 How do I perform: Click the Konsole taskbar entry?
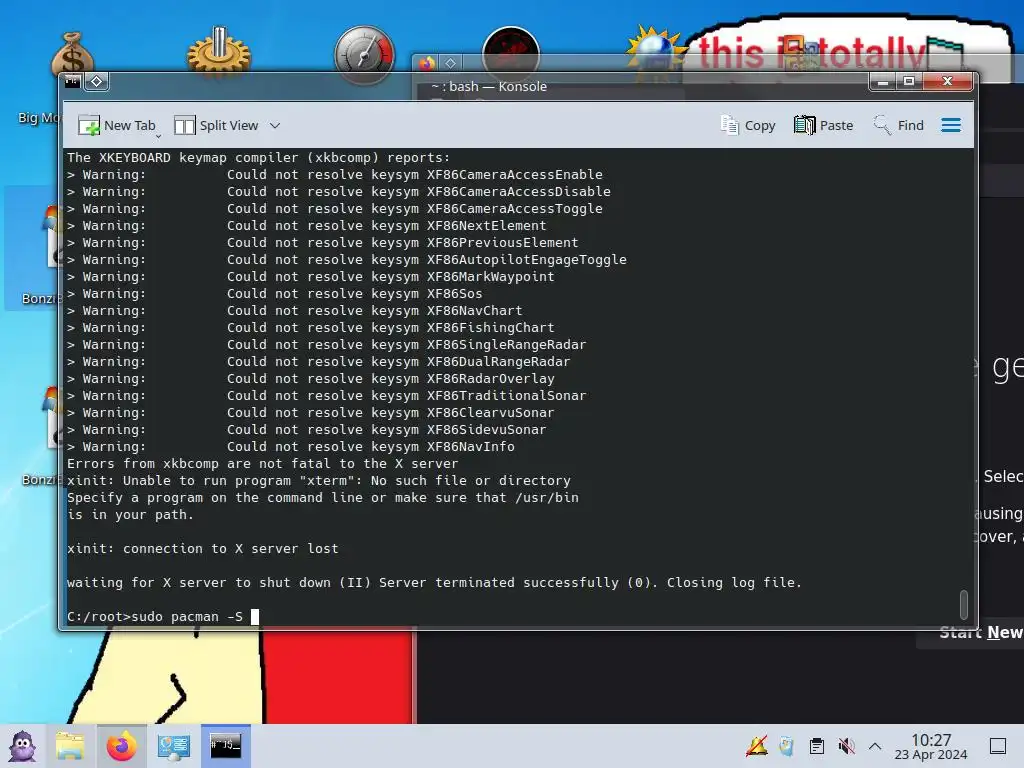tap(225, 746)
